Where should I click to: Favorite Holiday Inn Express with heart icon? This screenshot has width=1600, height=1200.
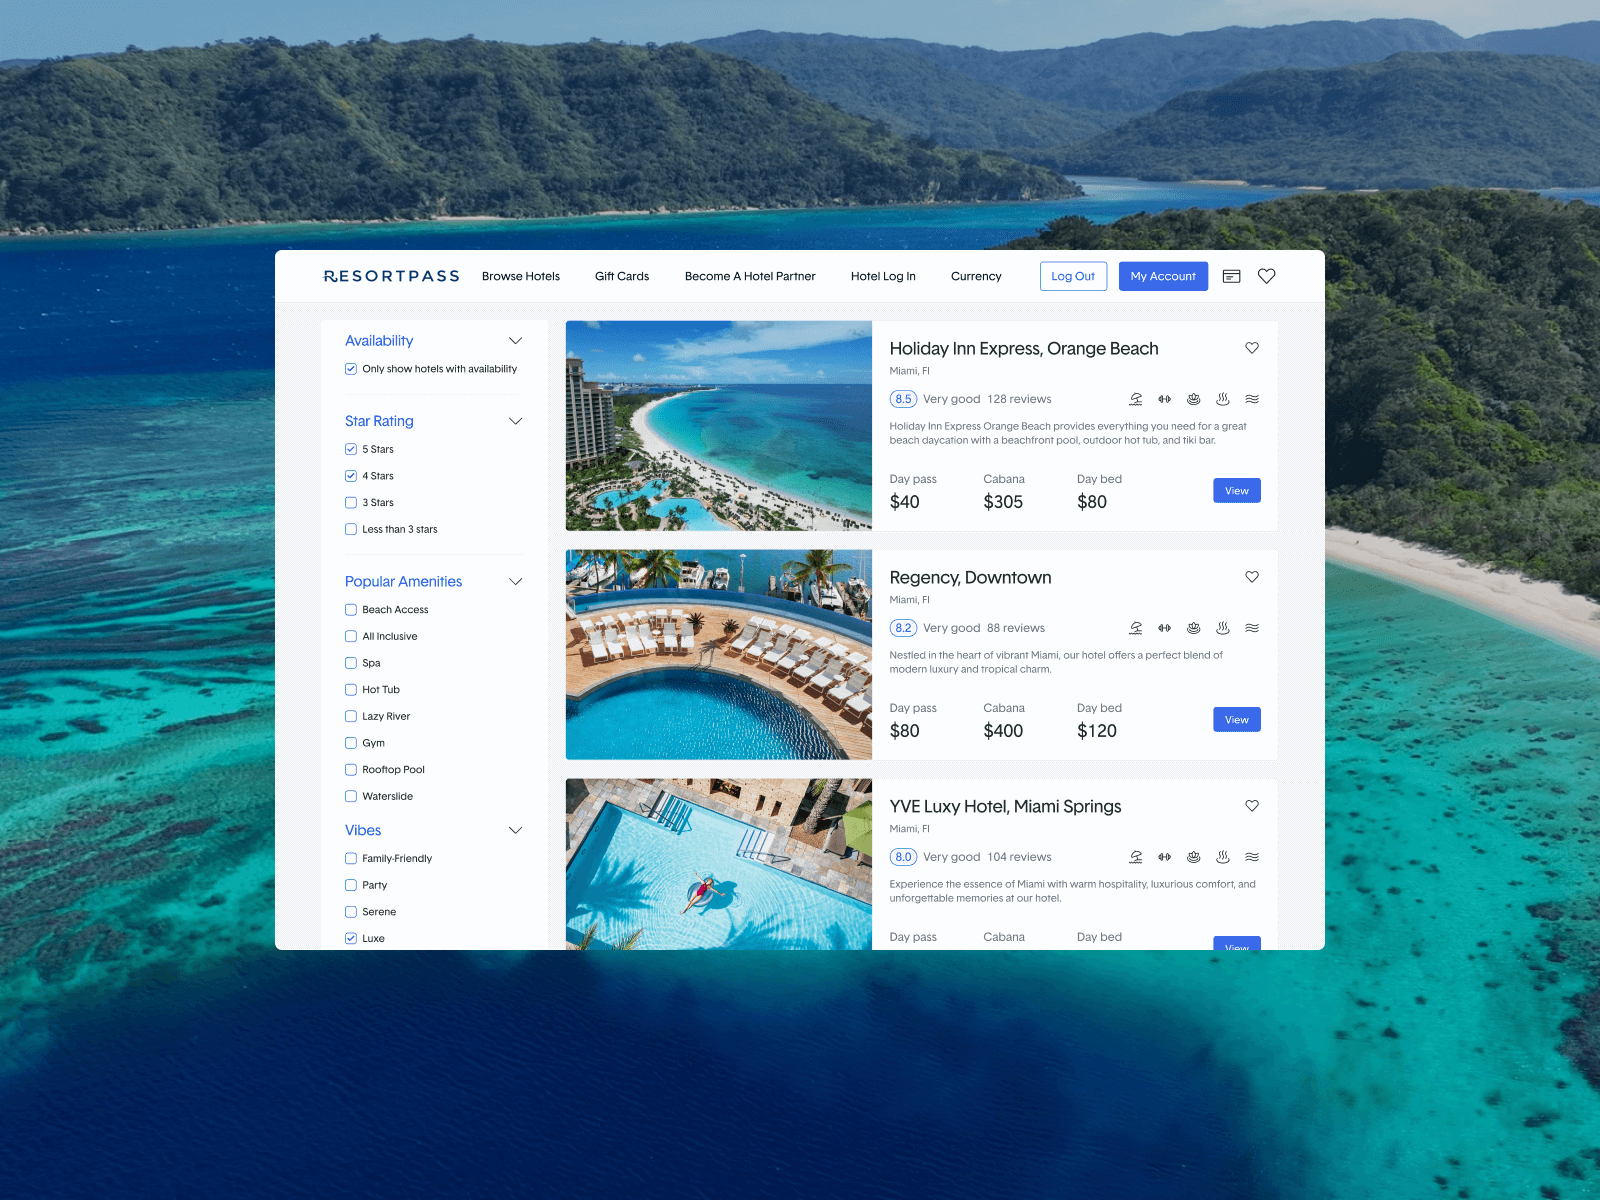click(x=1252, y=348)
